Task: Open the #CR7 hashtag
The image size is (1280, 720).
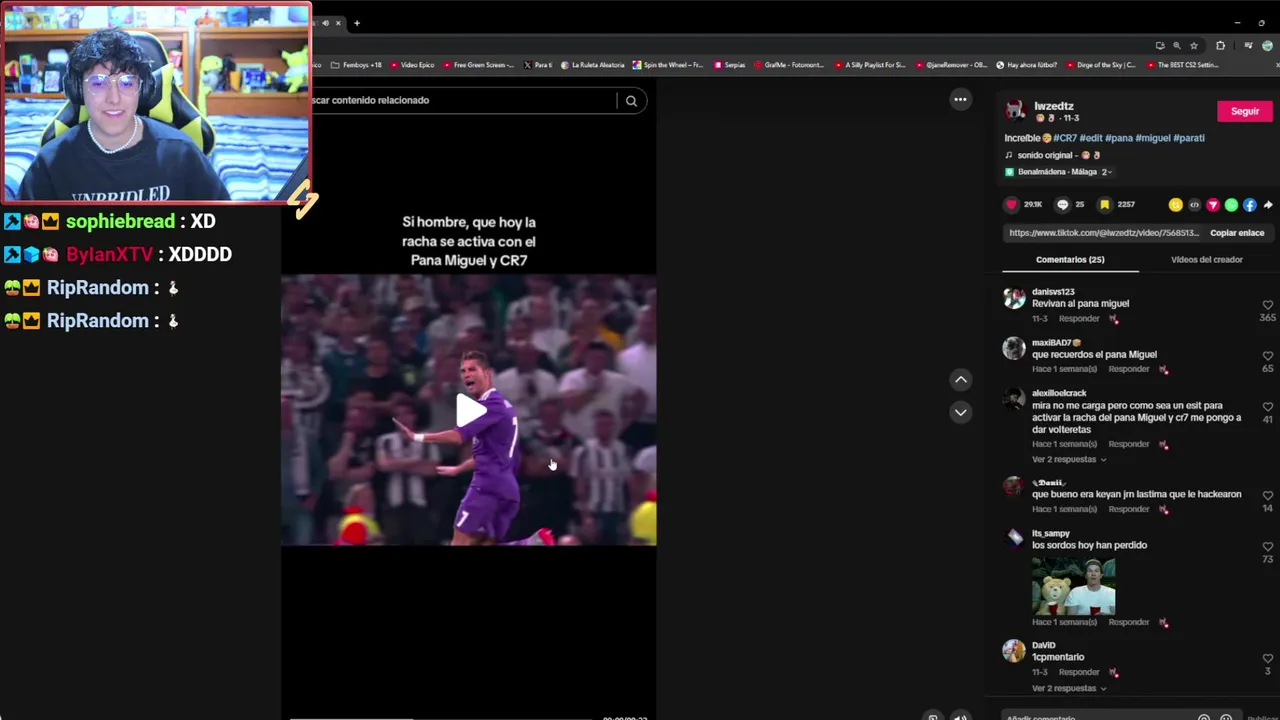Action: pyautogui.click(x=1065, y=138)
